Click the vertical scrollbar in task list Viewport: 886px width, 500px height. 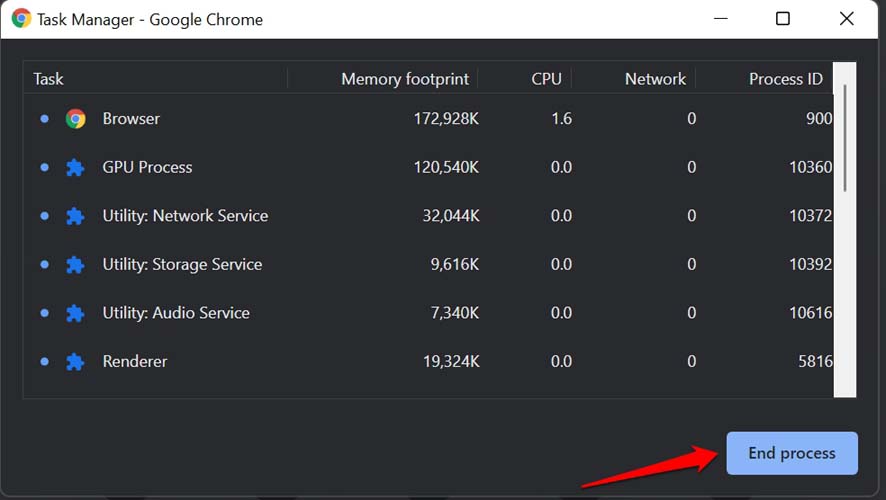(845, 138)
